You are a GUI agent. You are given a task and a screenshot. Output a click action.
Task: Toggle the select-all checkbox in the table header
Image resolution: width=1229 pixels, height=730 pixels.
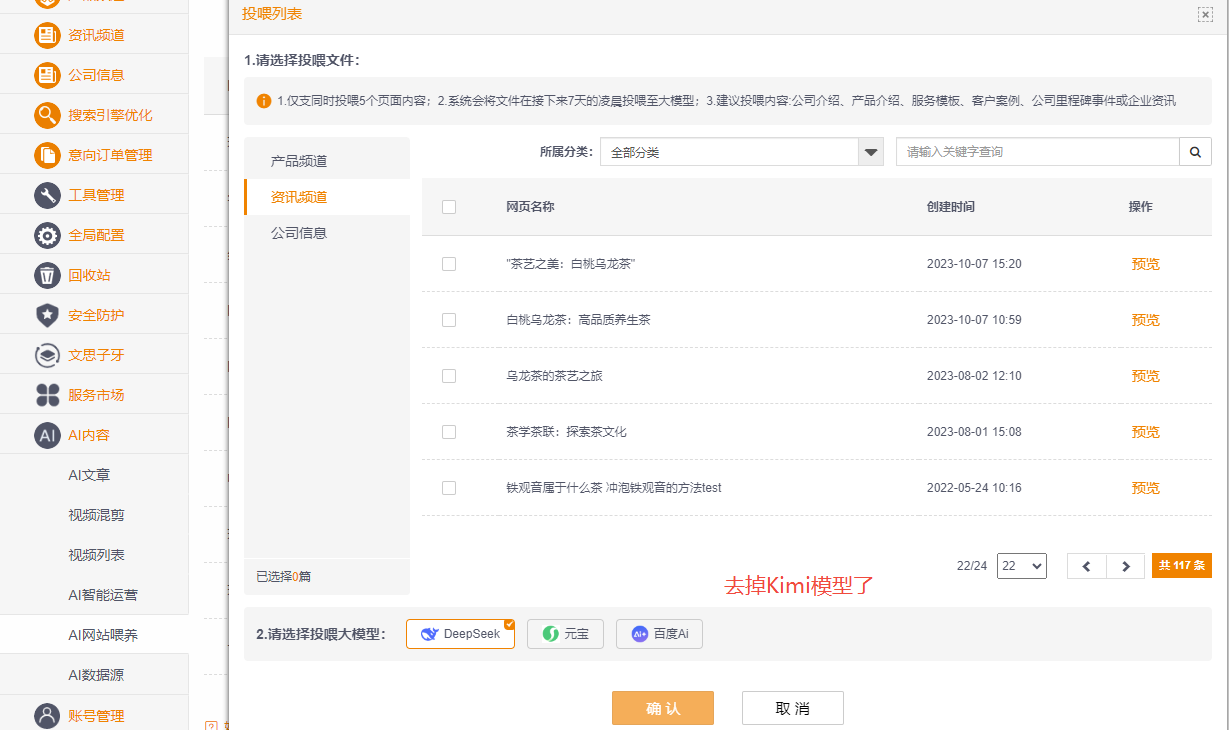(449, 207)
